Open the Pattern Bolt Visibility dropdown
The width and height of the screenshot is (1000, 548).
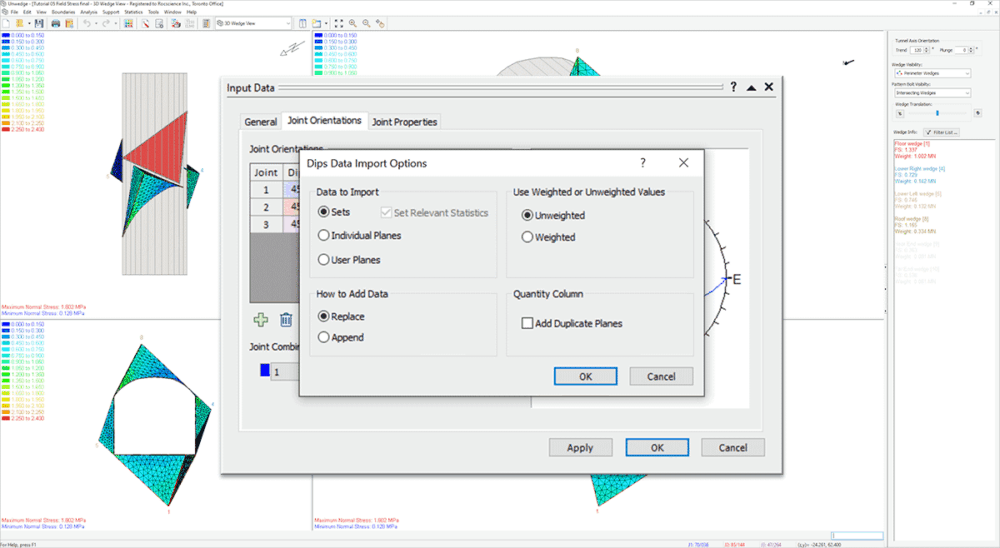pyautogui.click(x=967, y=92)
